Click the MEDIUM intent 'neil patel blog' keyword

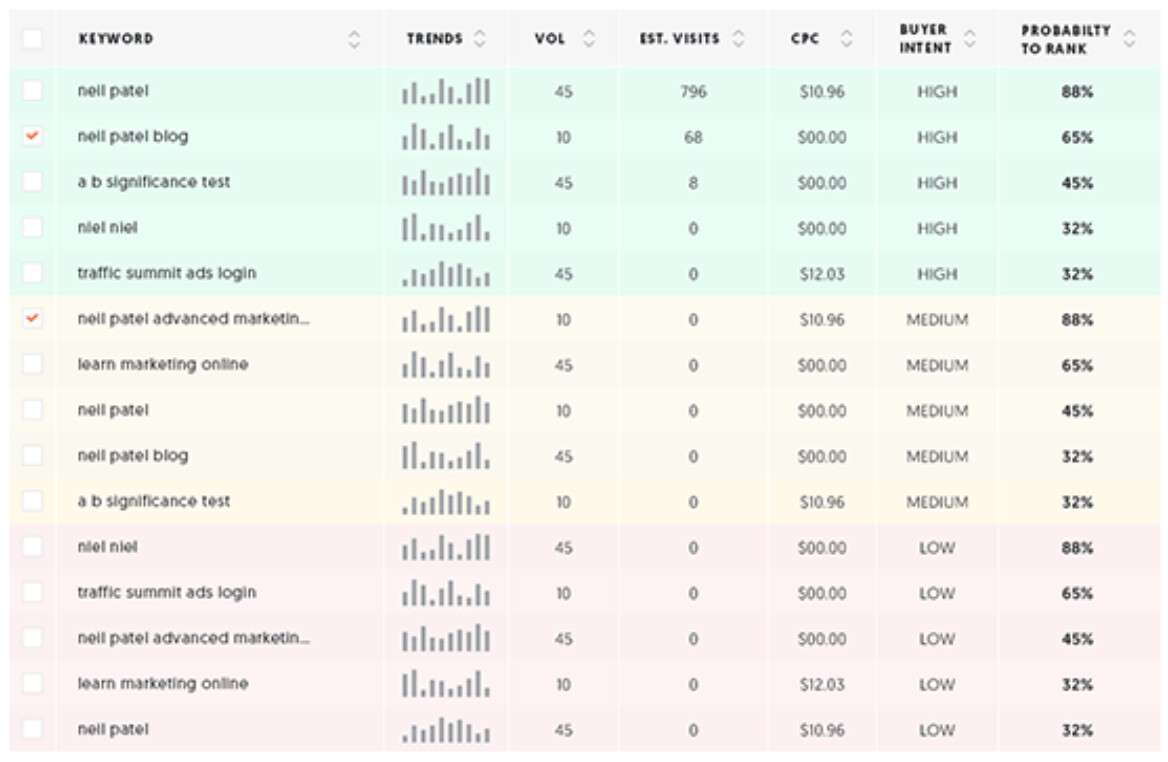click(x=133, y=455)
